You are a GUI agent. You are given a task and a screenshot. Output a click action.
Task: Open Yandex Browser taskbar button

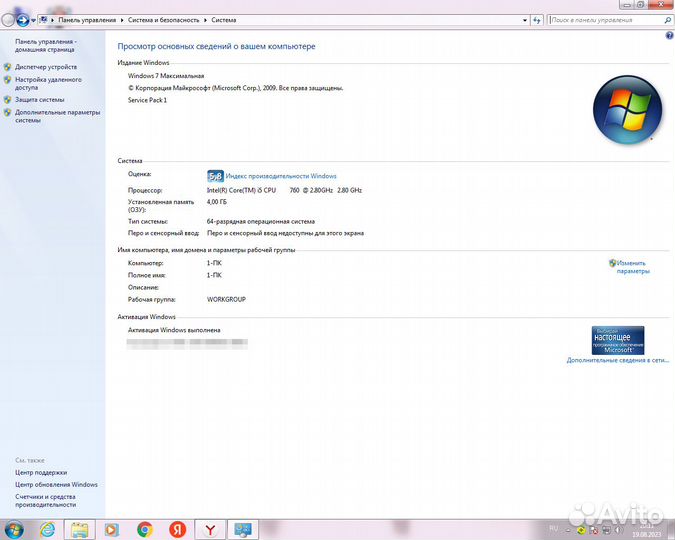click(210, 530)
